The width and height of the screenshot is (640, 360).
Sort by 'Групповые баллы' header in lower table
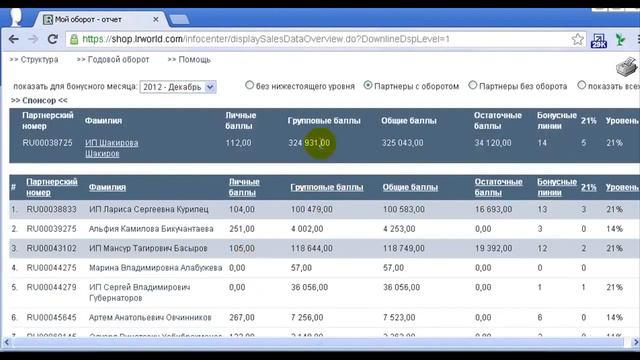[x=327, y=187]
